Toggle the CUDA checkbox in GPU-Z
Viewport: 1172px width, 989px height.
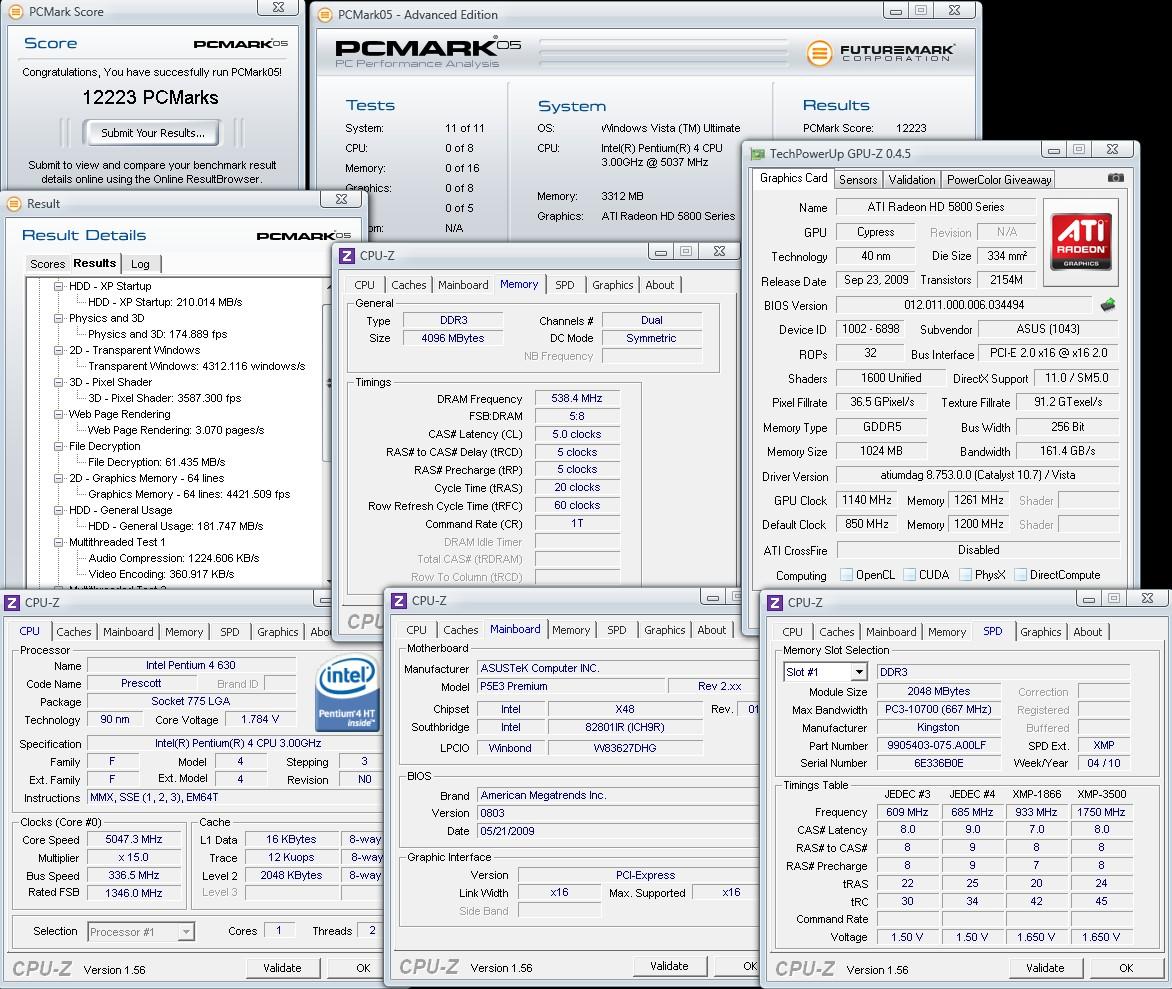click(x=910, y=575)
